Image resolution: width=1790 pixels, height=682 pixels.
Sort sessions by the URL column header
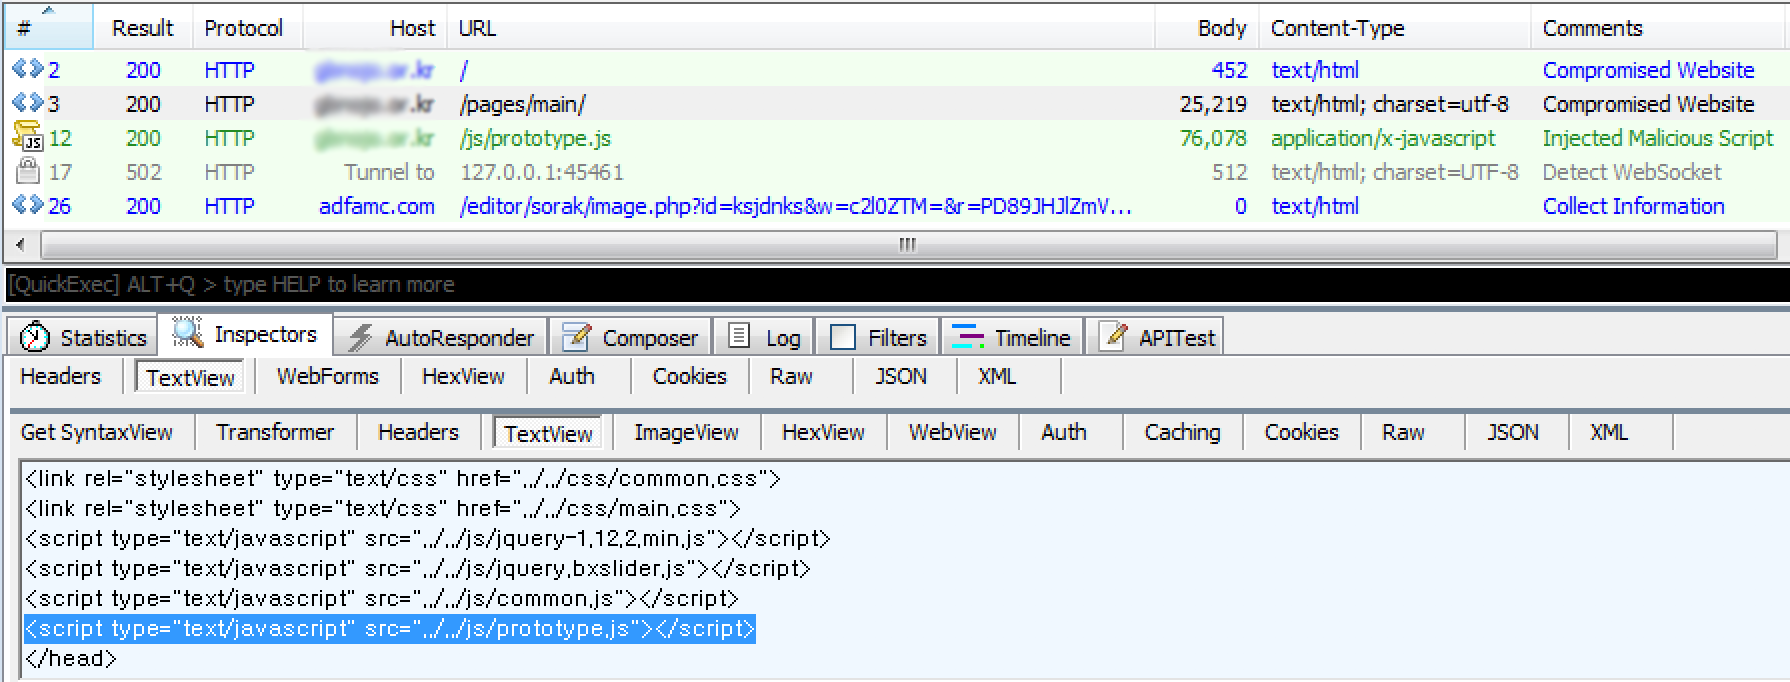point(800,28)
